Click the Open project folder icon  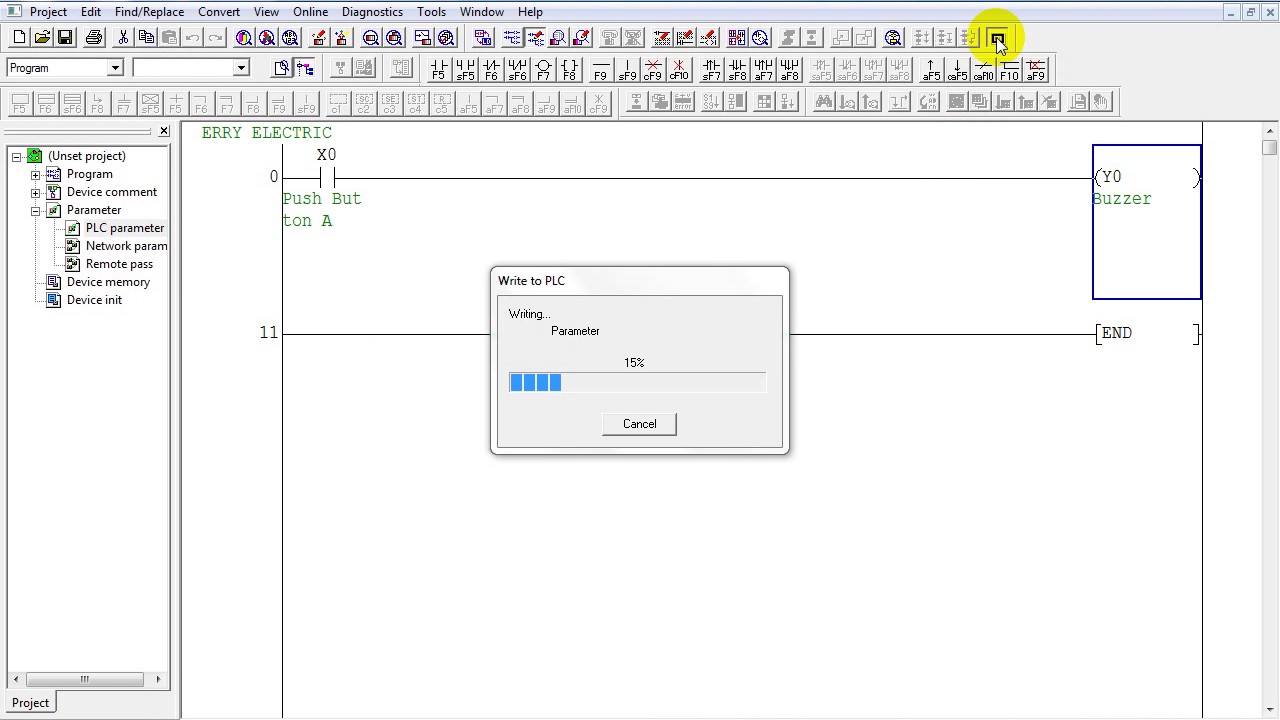[x=42, y=38]
